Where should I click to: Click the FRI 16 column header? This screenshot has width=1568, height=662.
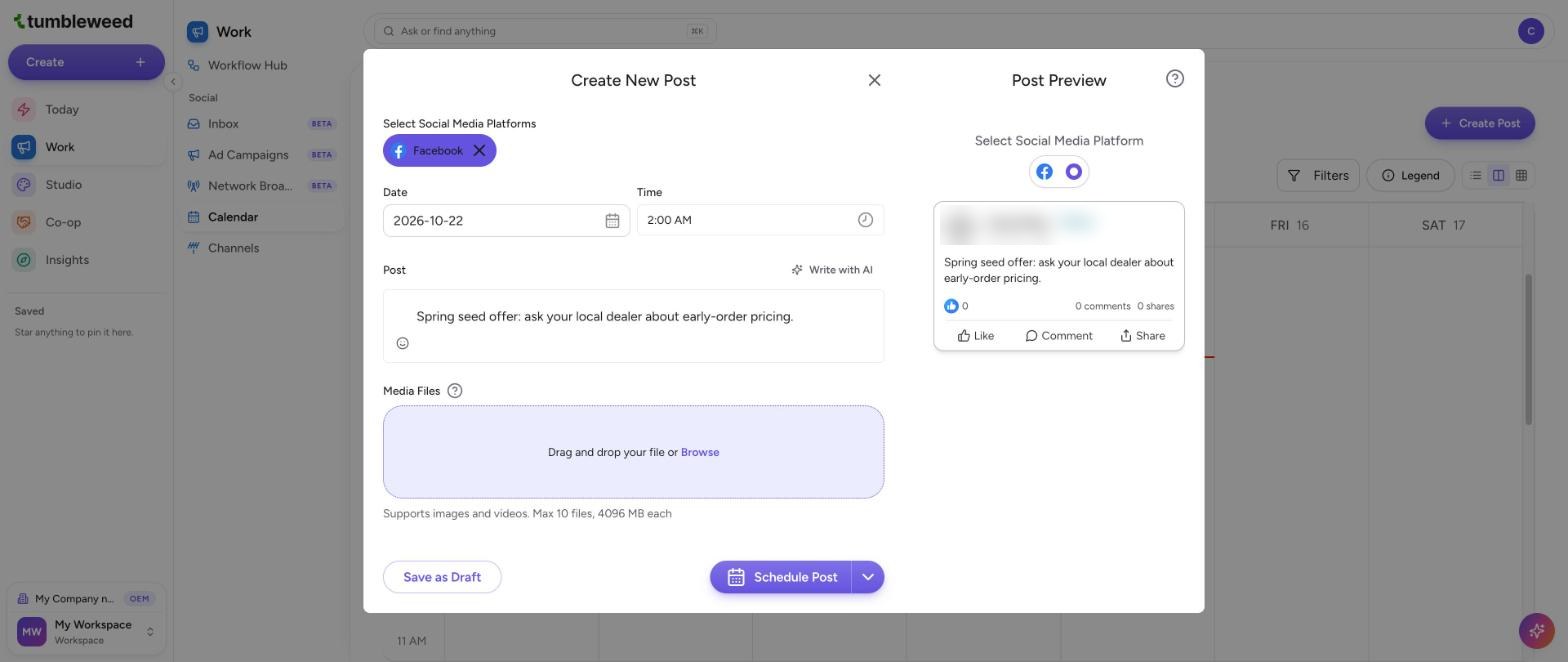1289,225
